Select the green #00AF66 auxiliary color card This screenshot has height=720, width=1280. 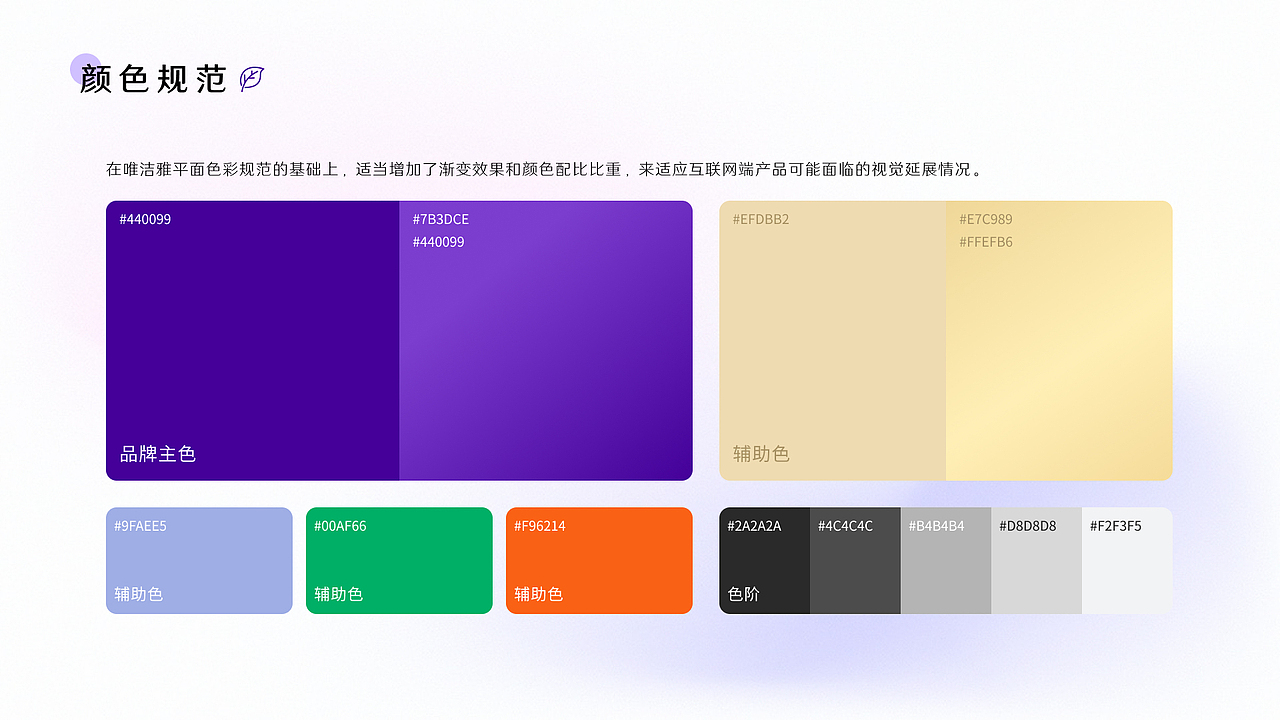(399, 560)
